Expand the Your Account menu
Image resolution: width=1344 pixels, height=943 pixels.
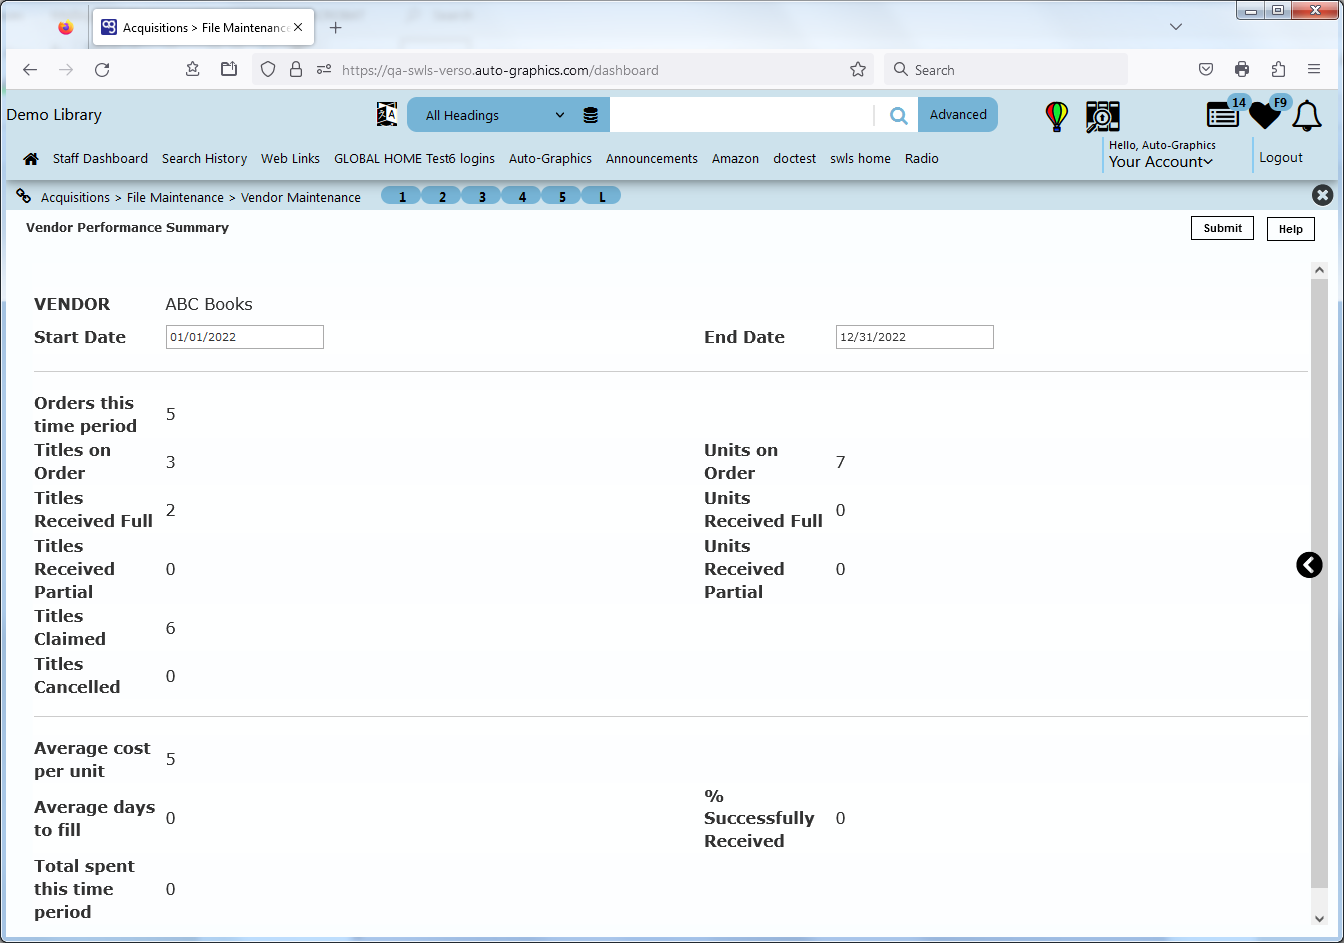click(x=1161, y=162)
